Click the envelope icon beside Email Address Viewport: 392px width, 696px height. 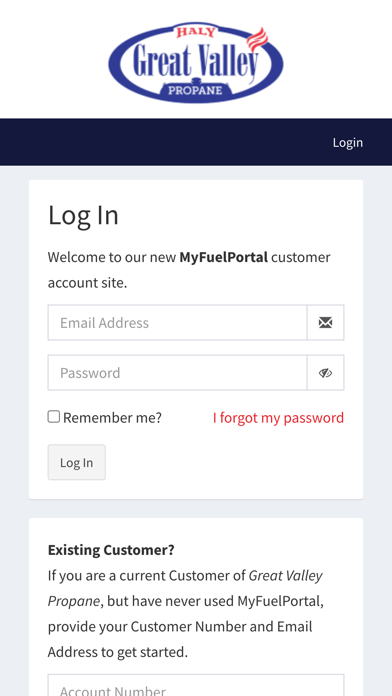click(x=325, y=323)
